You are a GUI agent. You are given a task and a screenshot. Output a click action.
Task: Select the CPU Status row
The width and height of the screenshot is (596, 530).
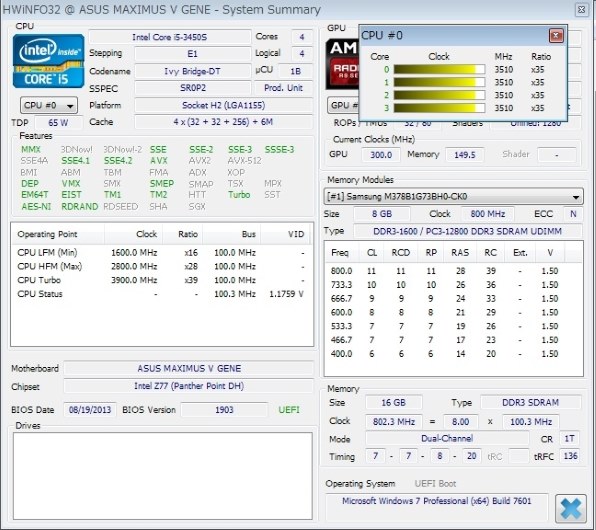pos(161,294)
